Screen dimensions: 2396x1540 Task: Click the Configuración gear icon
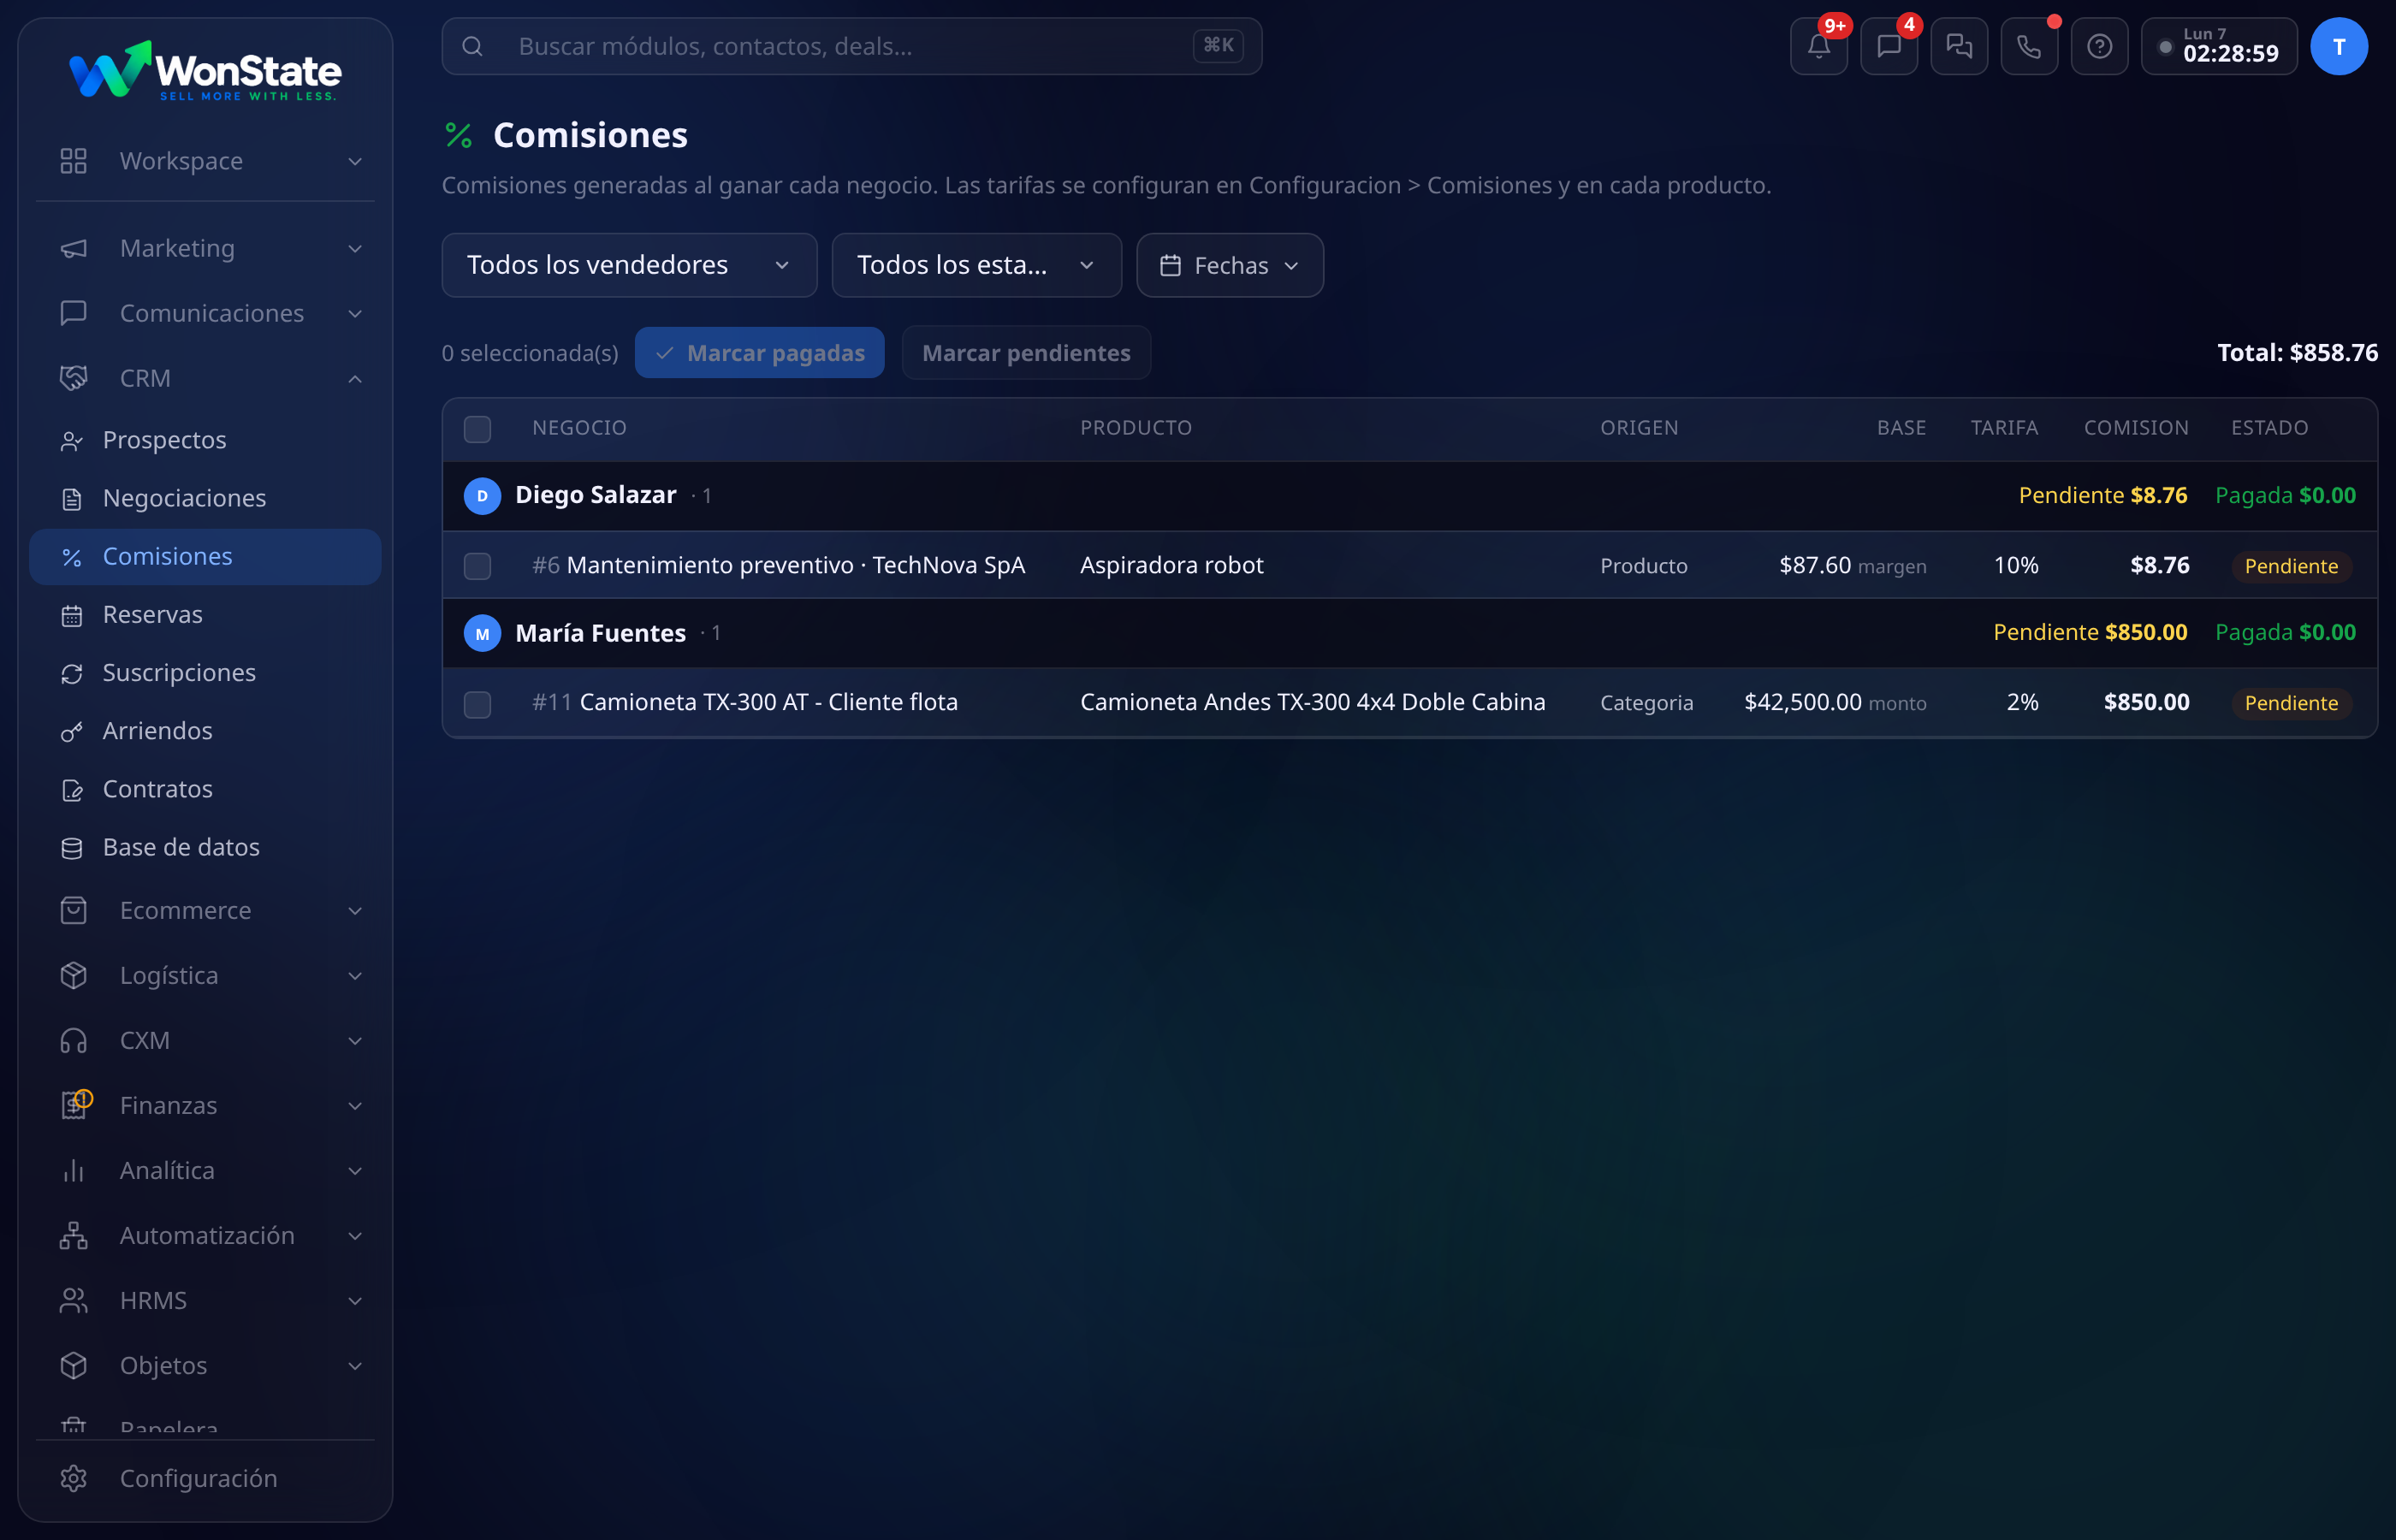tap(74, 1478)
